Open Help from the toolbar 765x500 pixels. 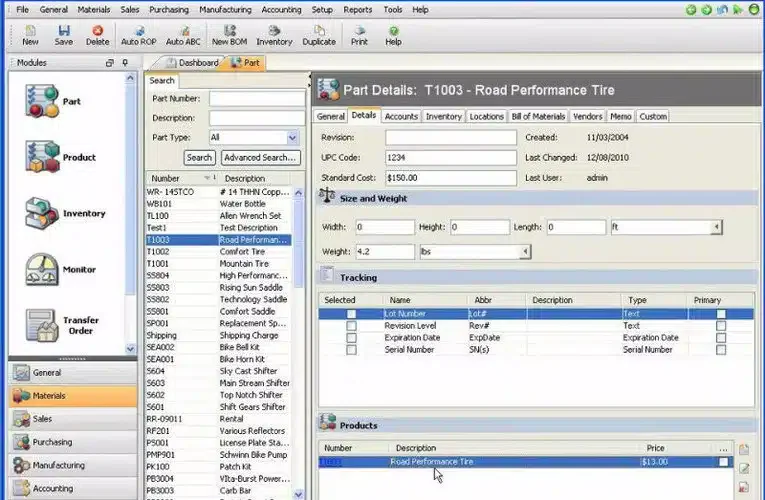pos(393,36)
